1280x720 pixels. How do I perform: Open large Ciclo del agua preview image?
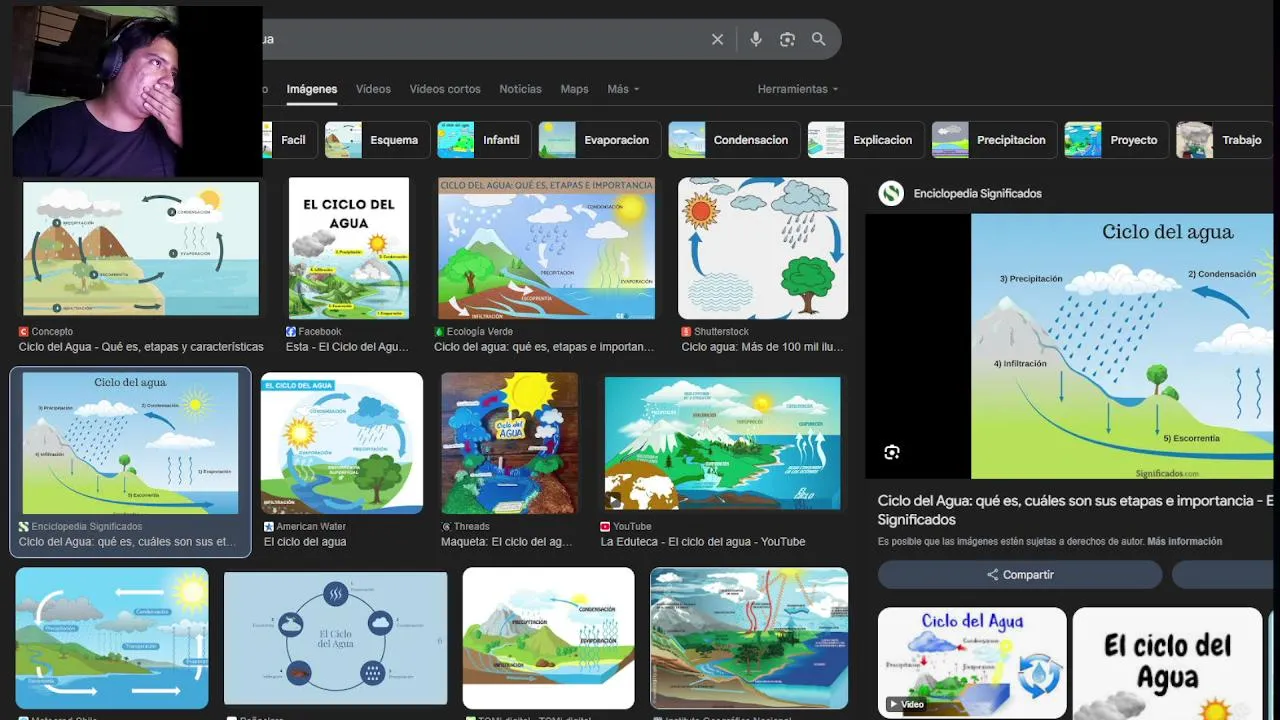pos(1123,346)
